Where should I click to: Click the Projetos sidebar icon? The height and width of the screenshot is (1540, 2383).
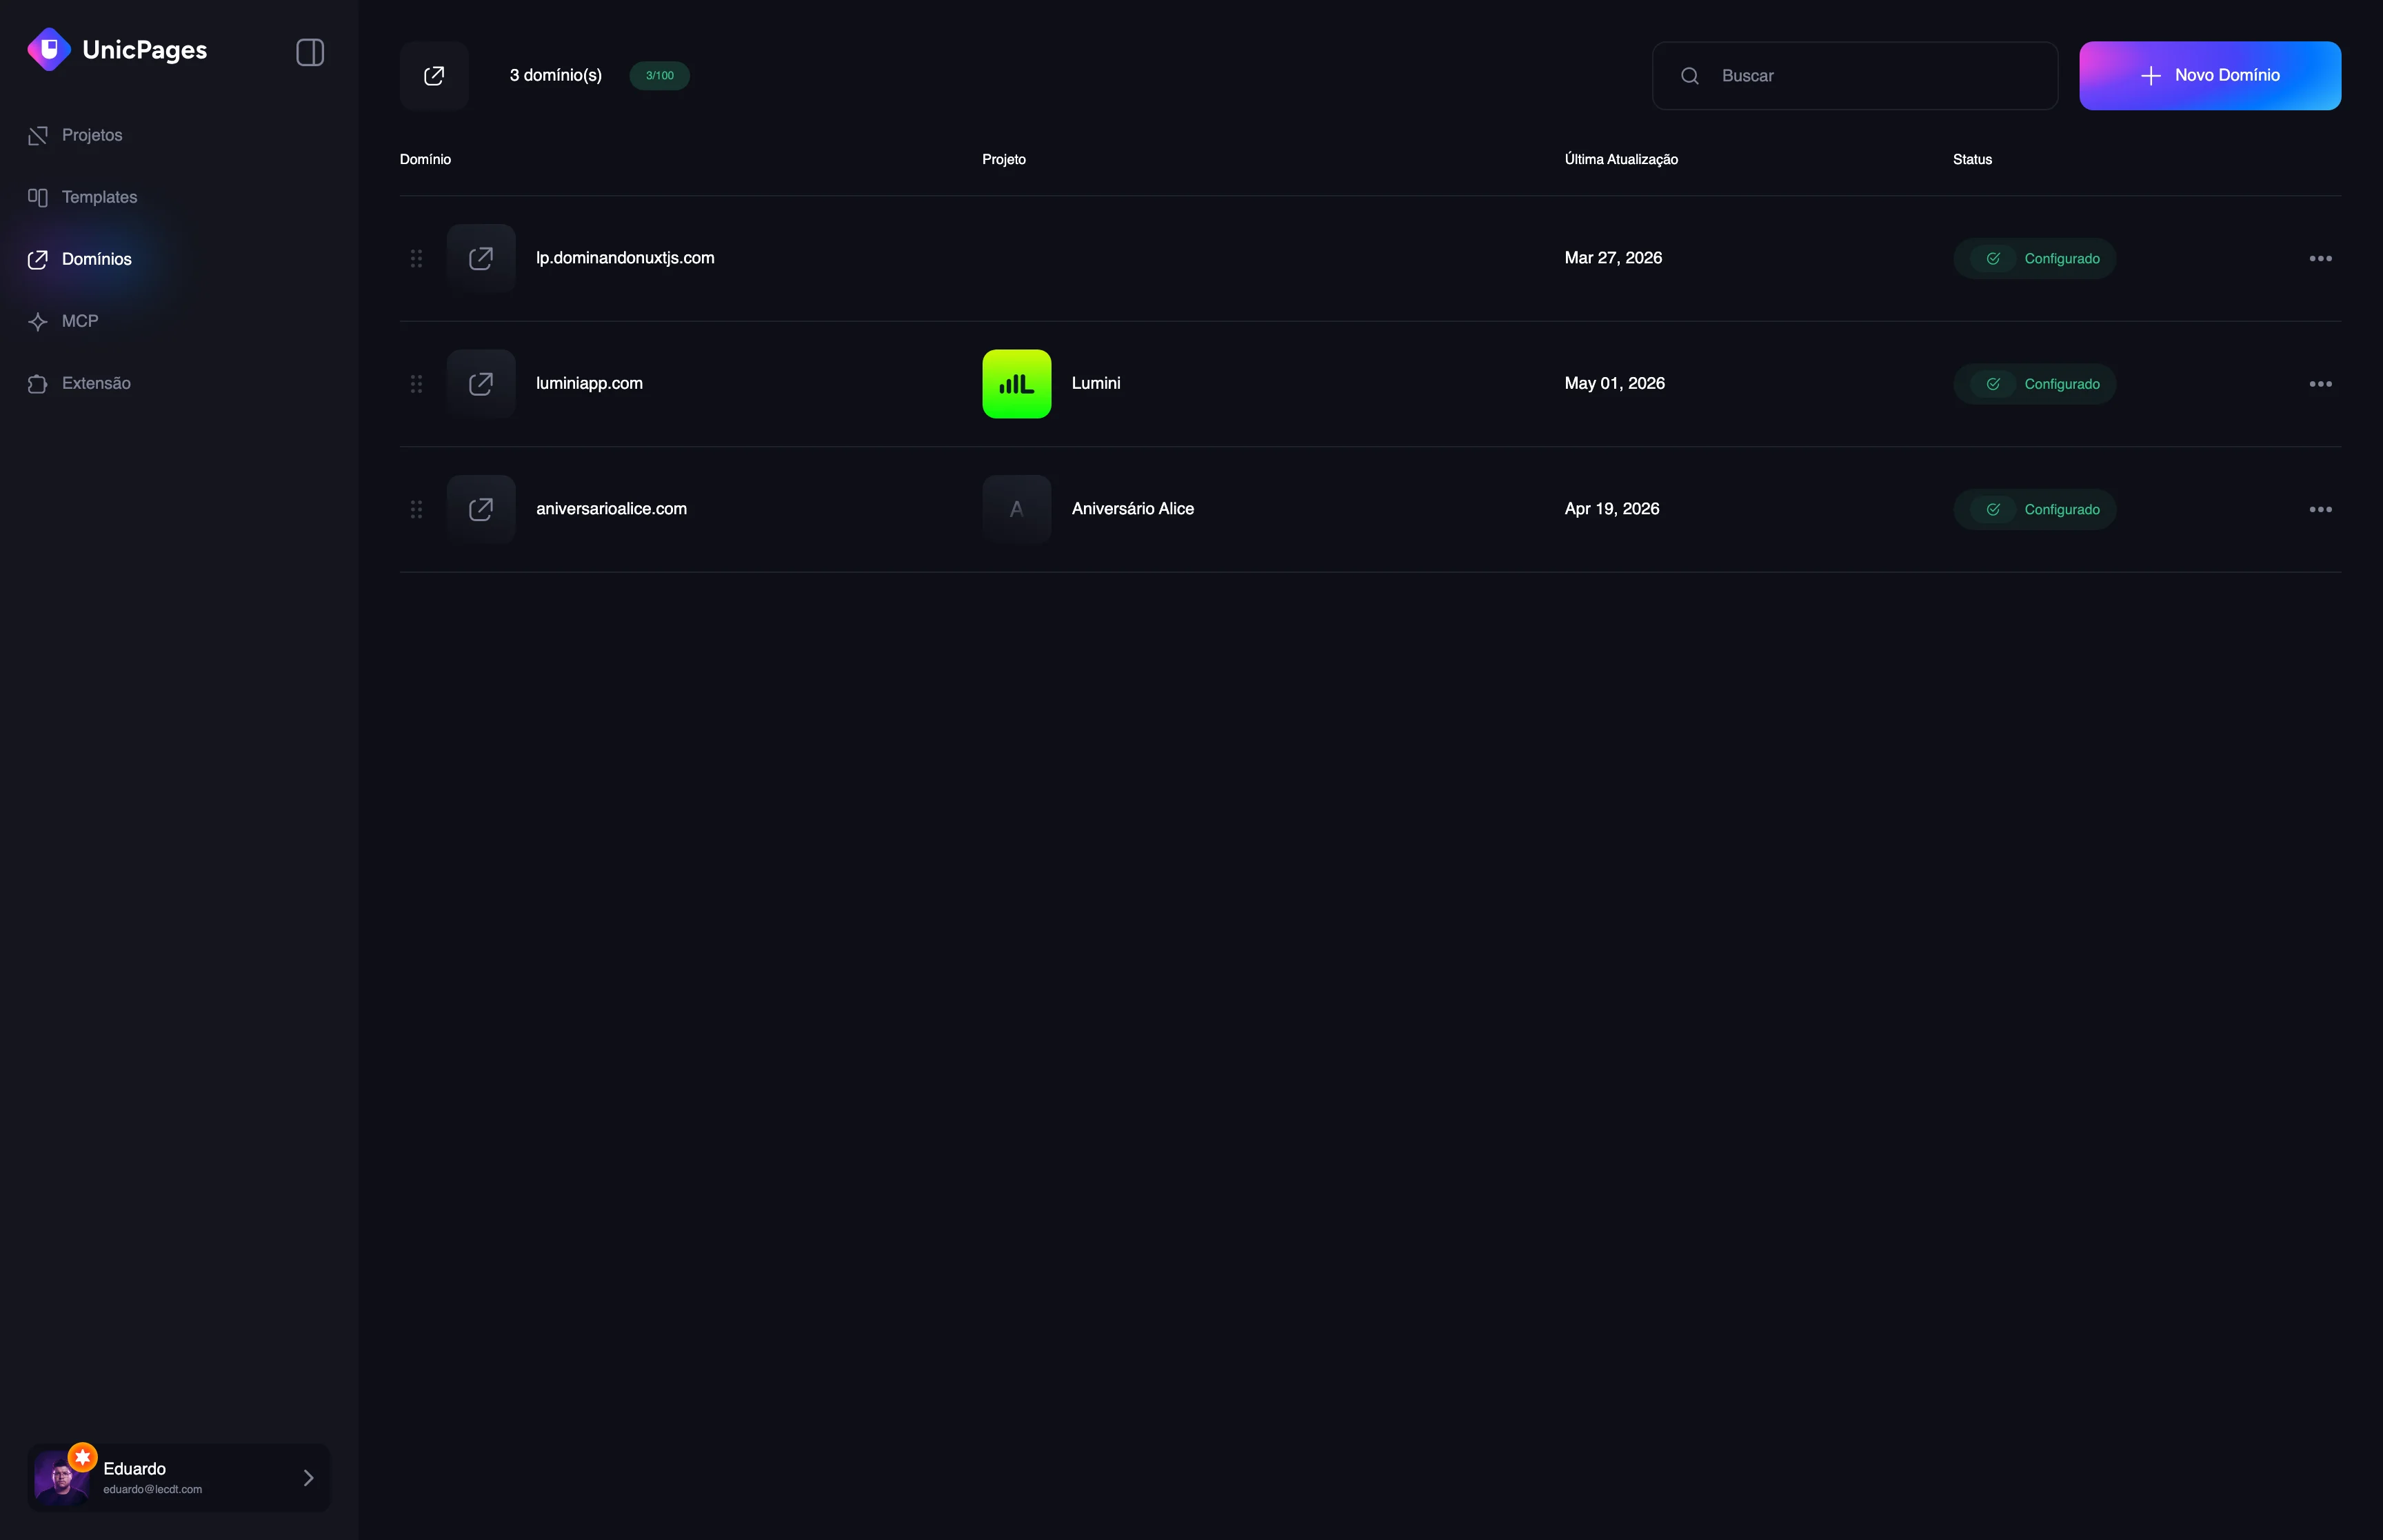point(38,135)
